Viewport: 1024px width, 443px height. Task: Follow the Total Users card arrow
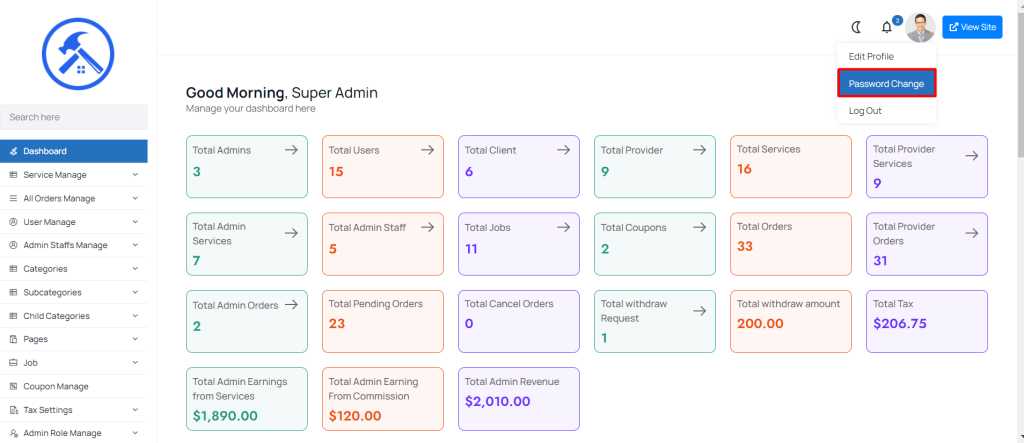tap(427, 150)
